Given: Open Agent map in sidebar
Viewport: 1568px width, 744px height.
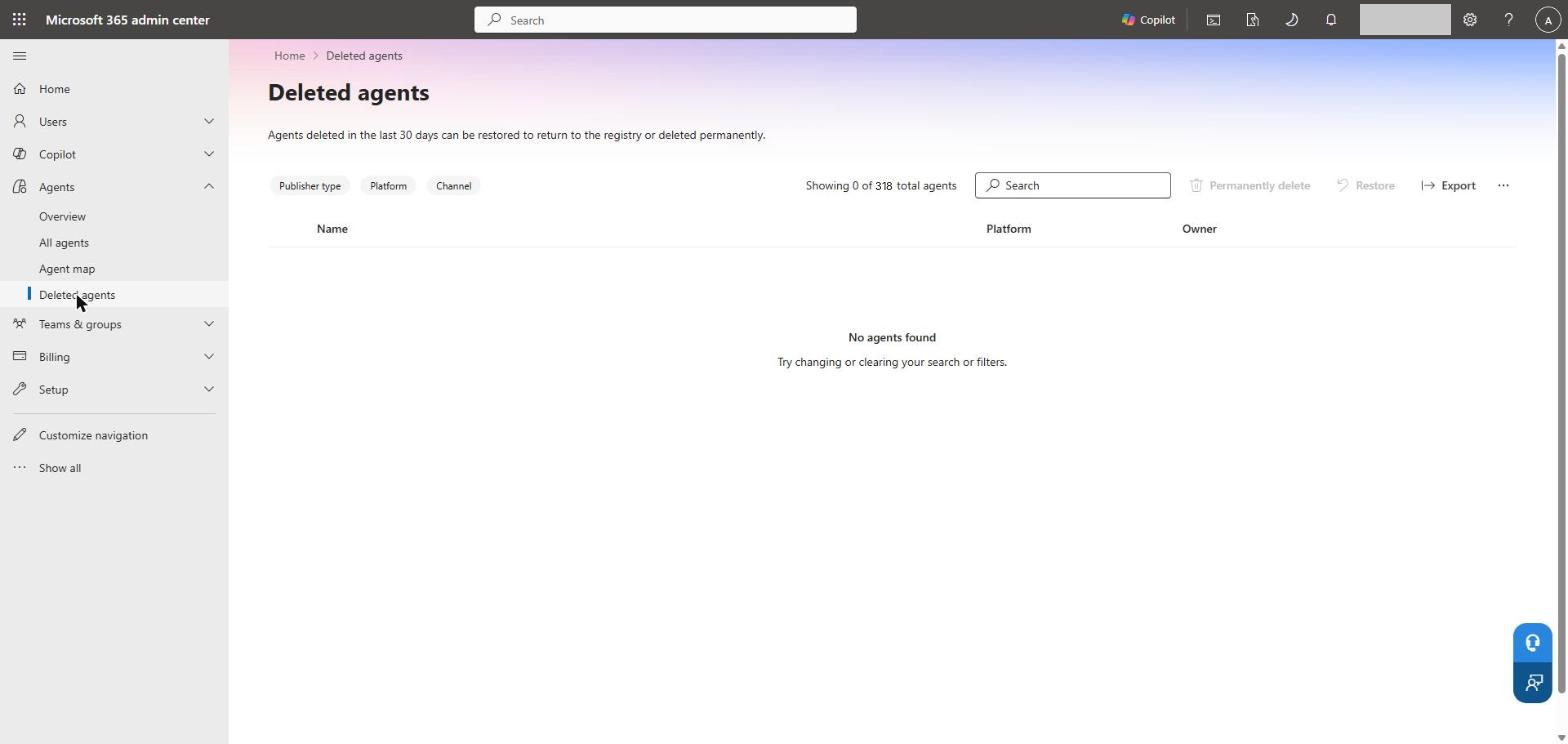Looking at the screenshot, I should pos(67,269).
